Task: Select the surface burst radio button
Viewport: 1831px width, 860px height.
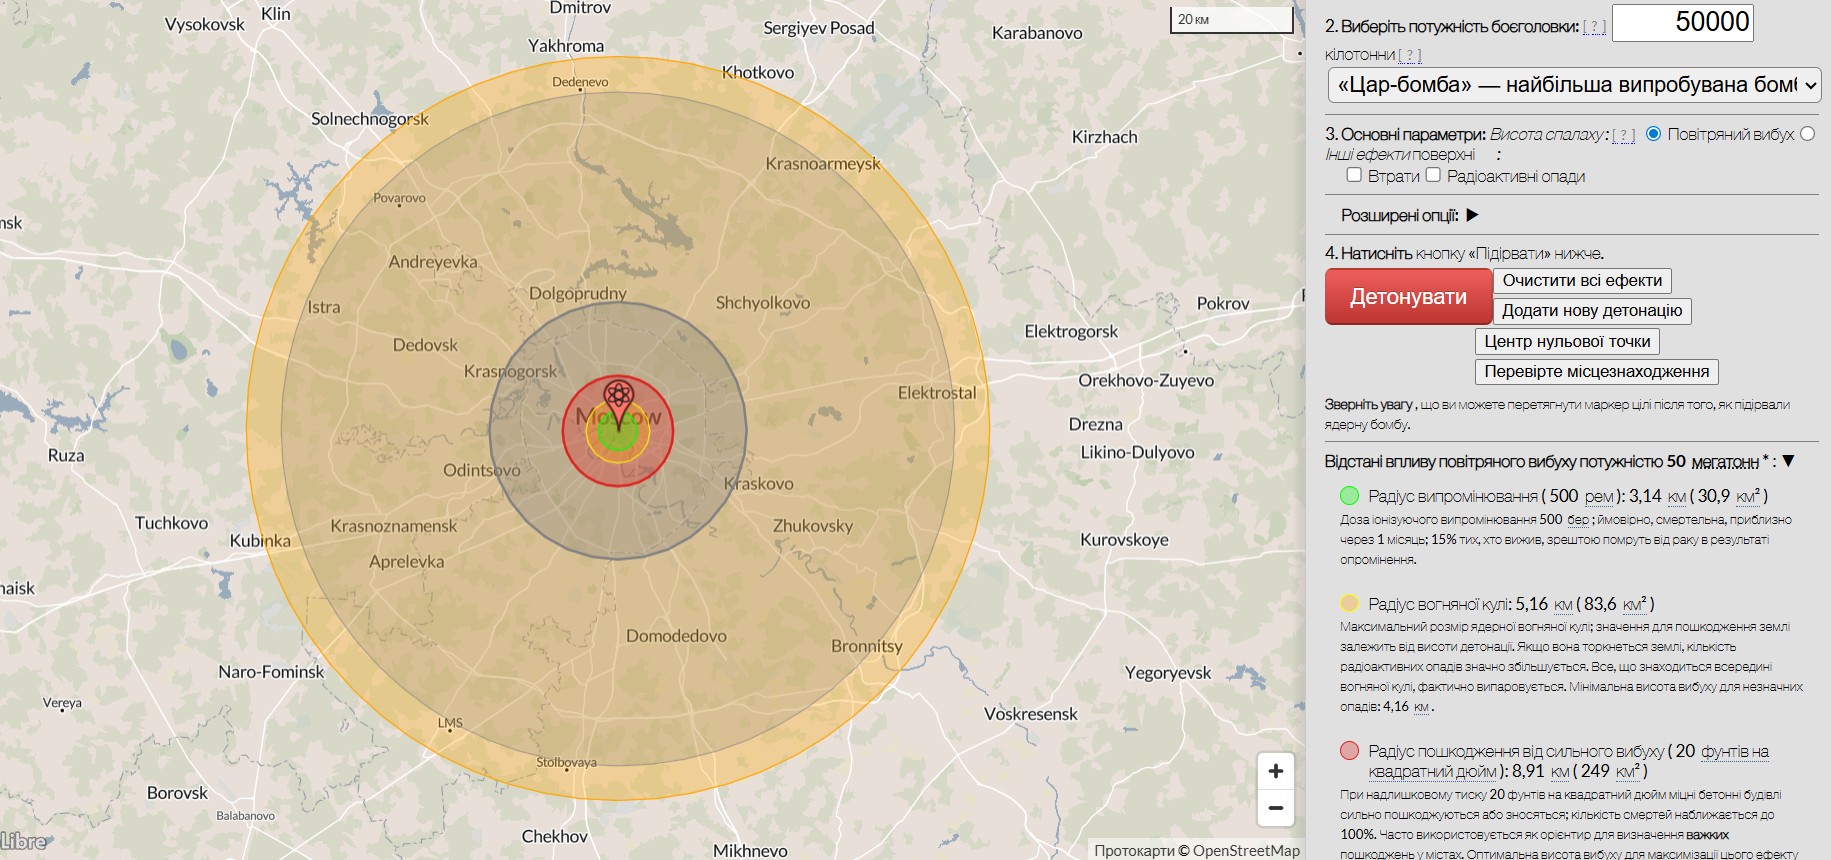Action: pos(1807,134)
